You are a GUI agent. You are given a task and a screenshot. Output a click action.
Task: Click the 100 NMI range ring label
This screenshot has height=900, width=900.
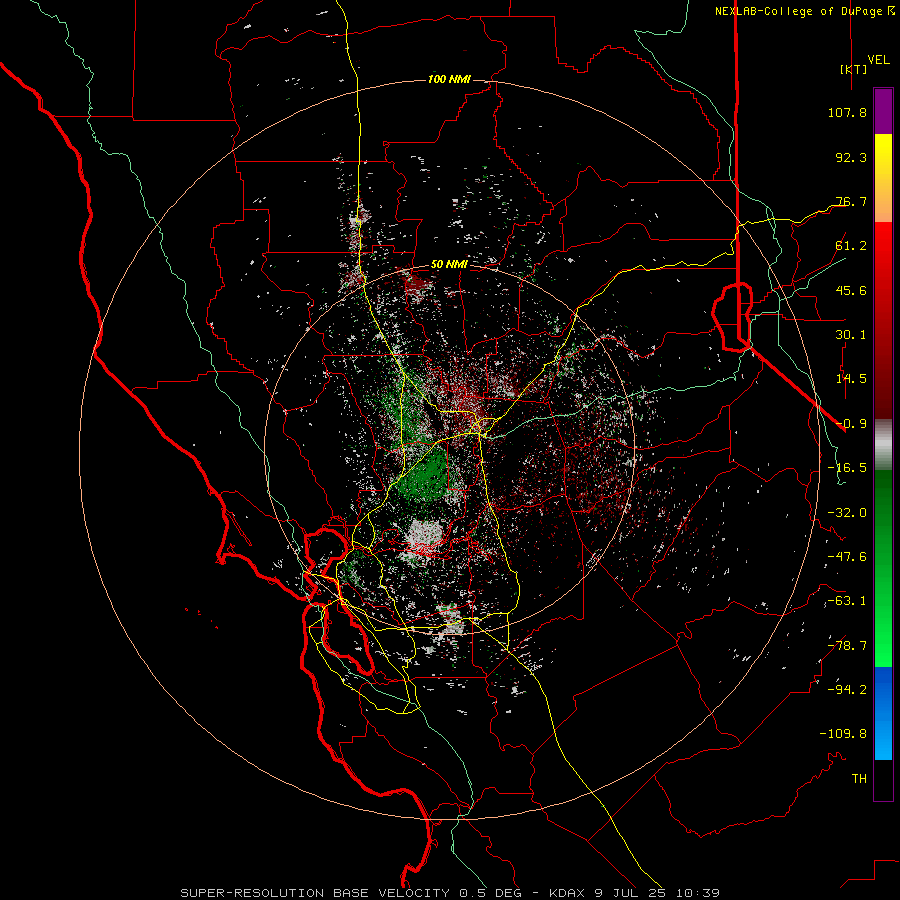click(x=449, y=79)
